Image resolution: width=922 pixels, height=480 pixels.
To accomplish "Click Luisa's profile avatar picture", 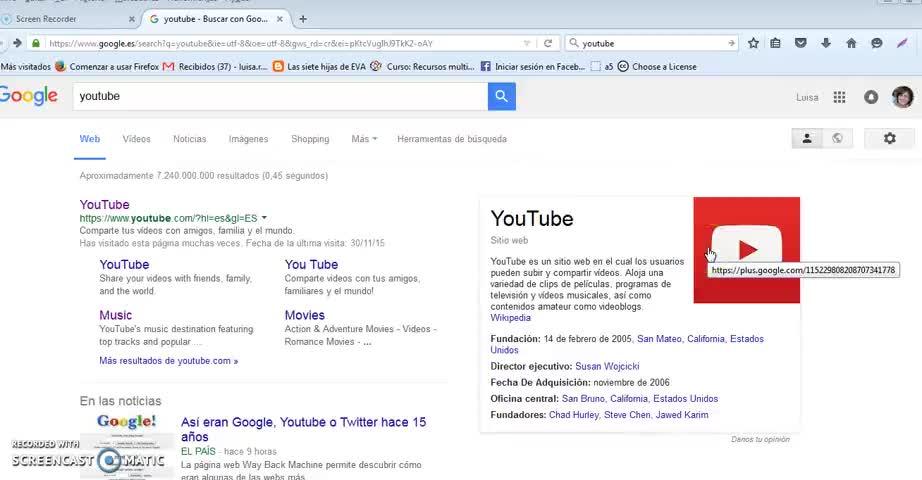I will point(903,97).
